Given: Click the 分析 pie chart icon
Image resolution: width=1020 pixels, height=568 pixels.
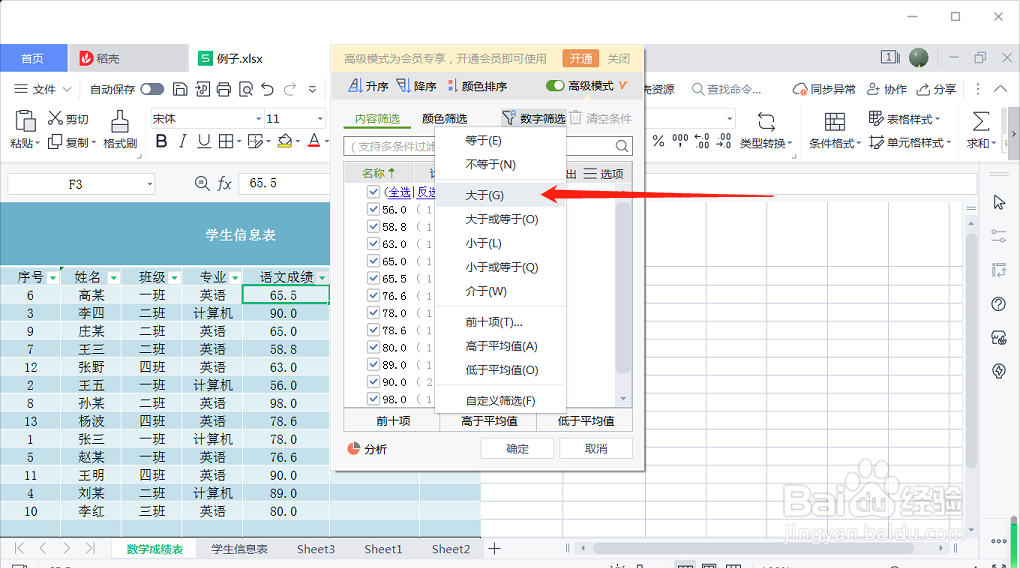Looking at the screenshot, I should [x=353, y=448].
